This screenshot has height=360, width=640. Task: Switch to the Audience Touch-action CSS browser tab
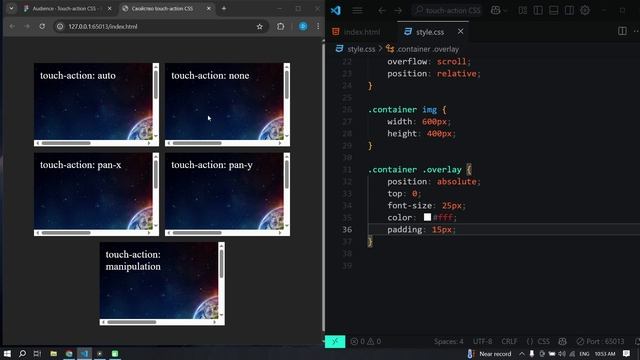(67, 9)
